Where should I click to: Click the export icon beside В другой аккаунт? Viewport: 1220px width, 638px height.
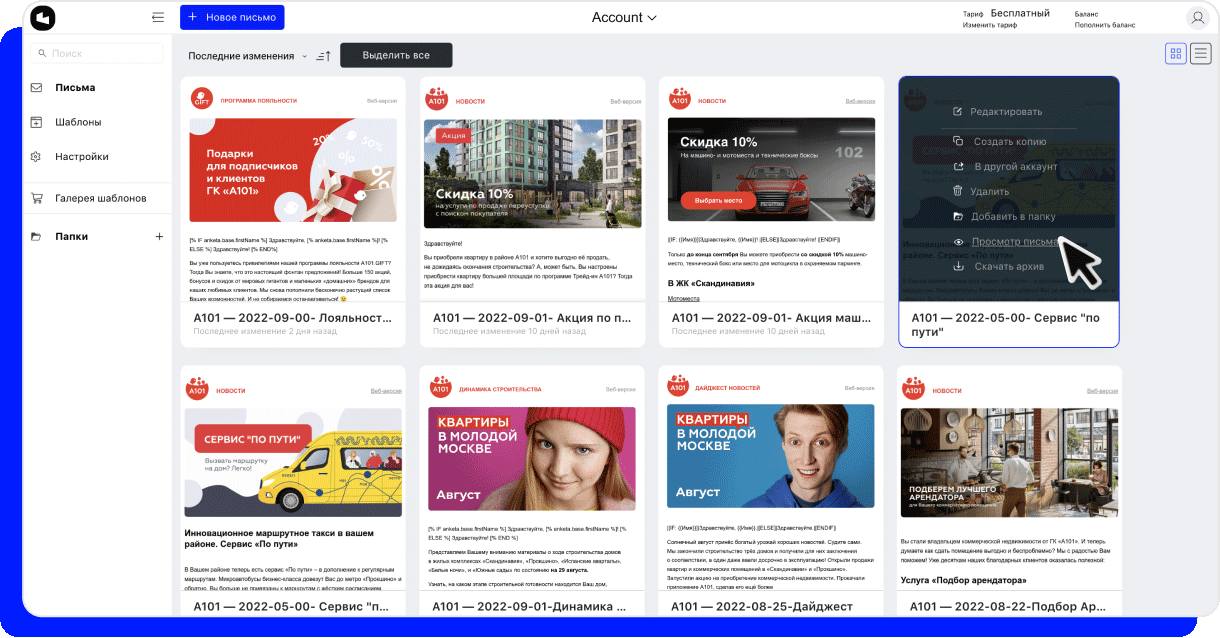(x=958, y=167)
